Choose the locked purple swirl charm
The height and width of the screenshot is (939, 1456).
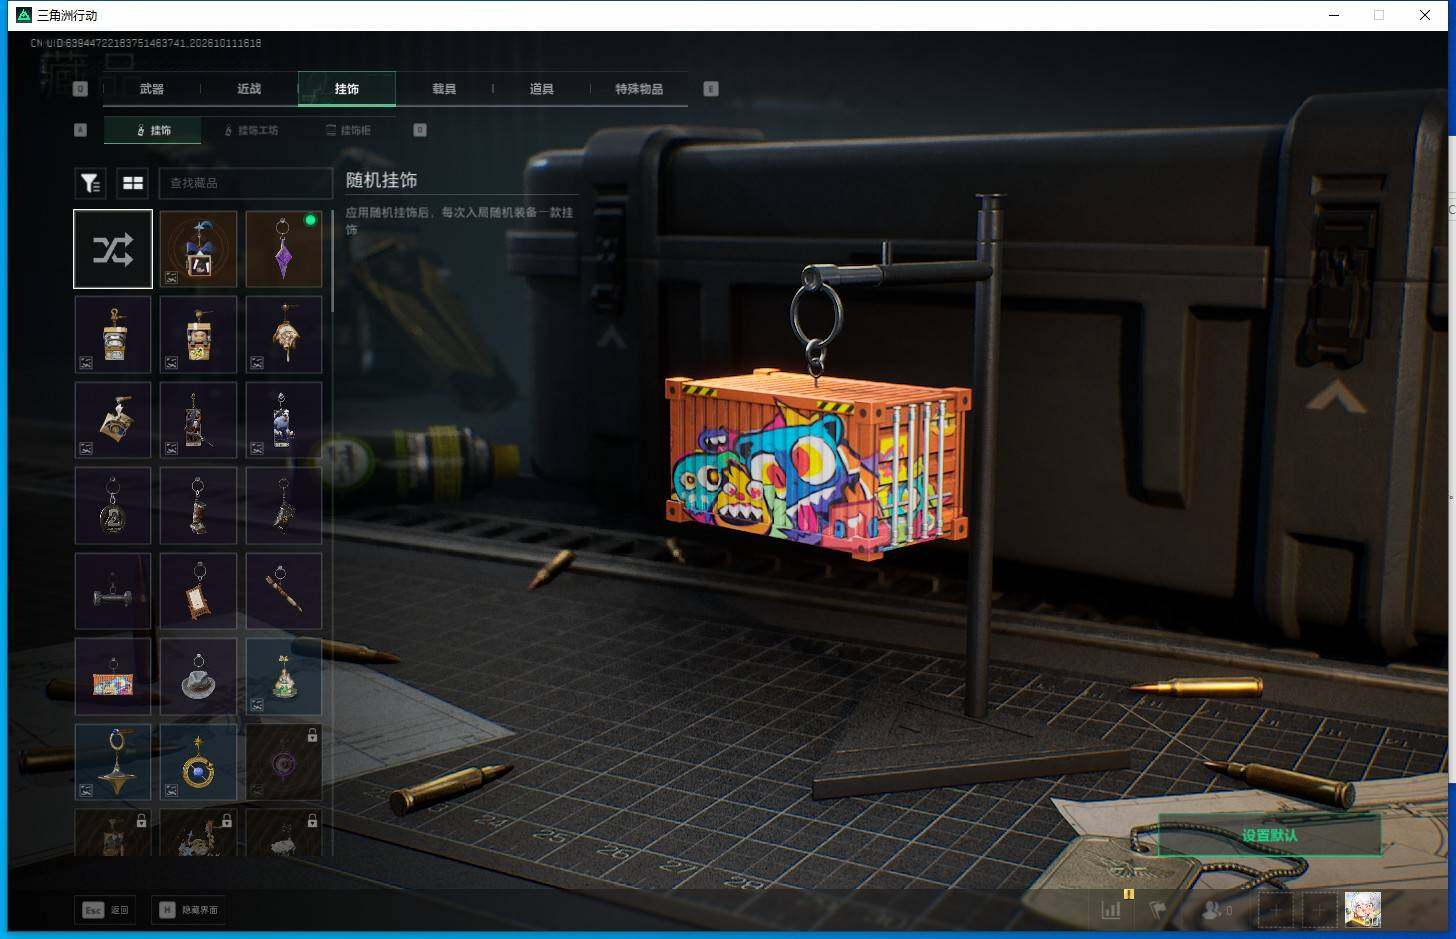[284, 762]
